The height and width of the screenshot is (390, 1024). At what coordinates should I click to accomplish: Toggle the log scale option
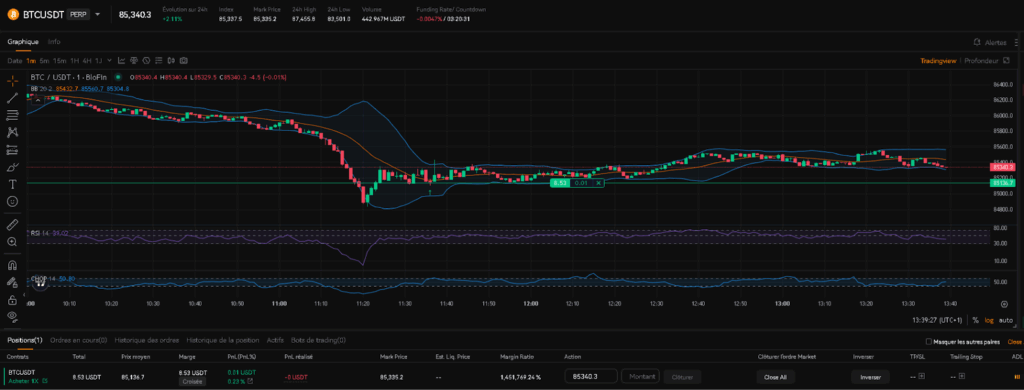pyautogui.click(x=989, y=320)
